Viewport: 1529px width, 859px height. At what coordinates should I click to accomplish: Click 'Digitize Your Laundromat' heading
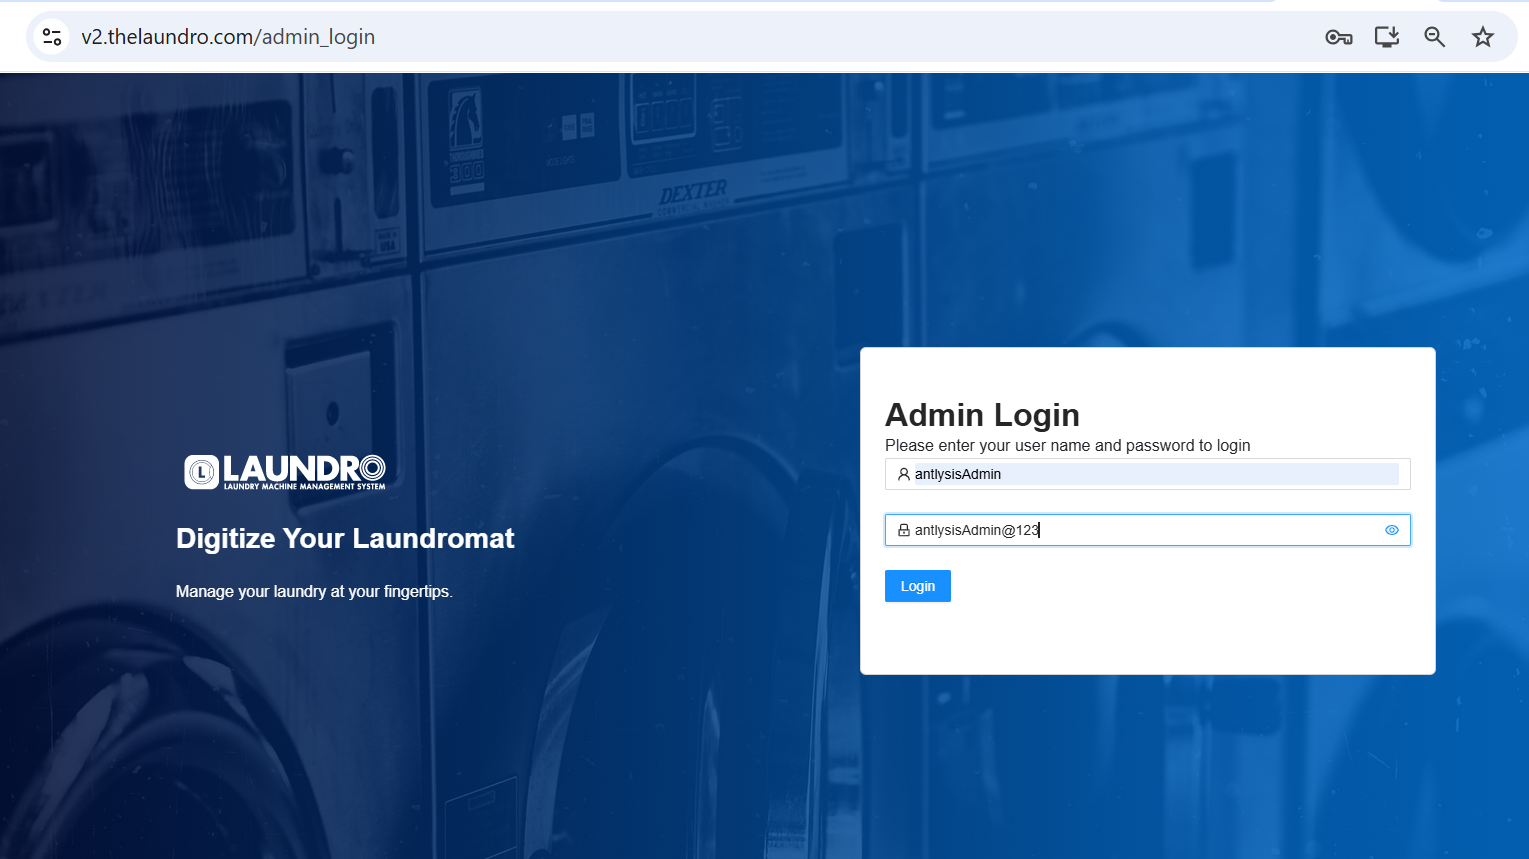(x=345, y=538)
